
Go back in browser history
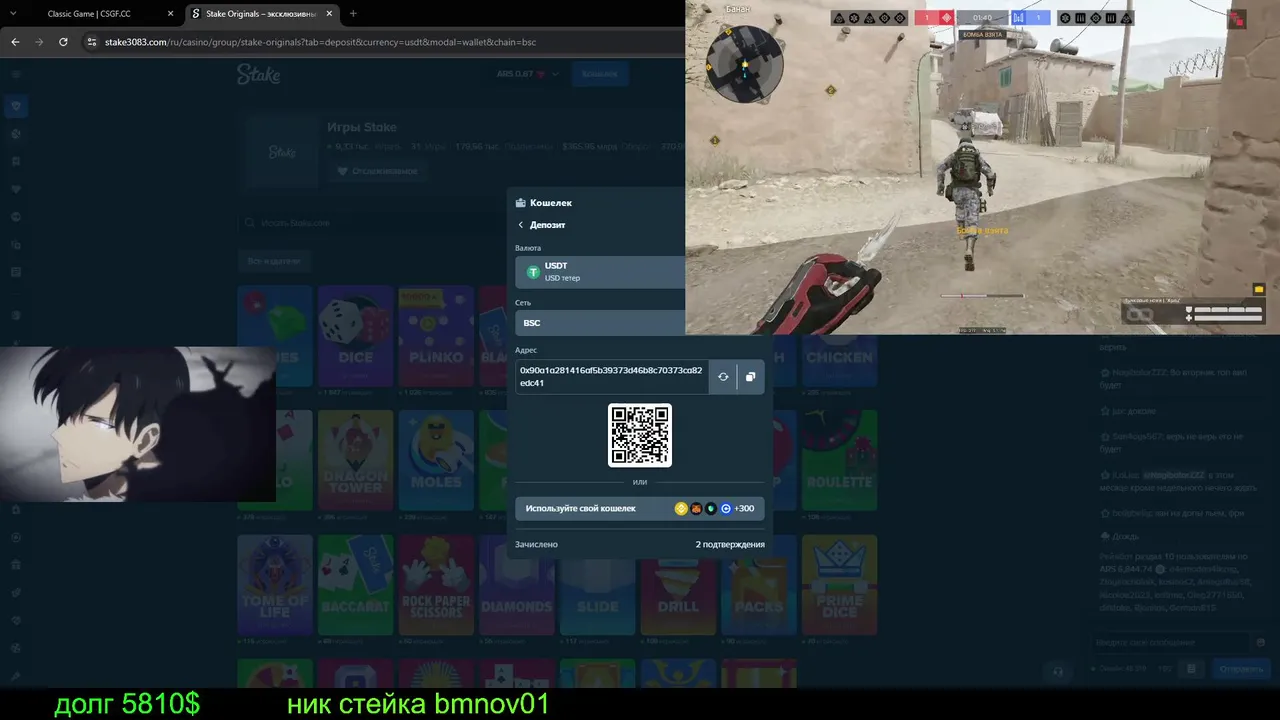(15, 42)
